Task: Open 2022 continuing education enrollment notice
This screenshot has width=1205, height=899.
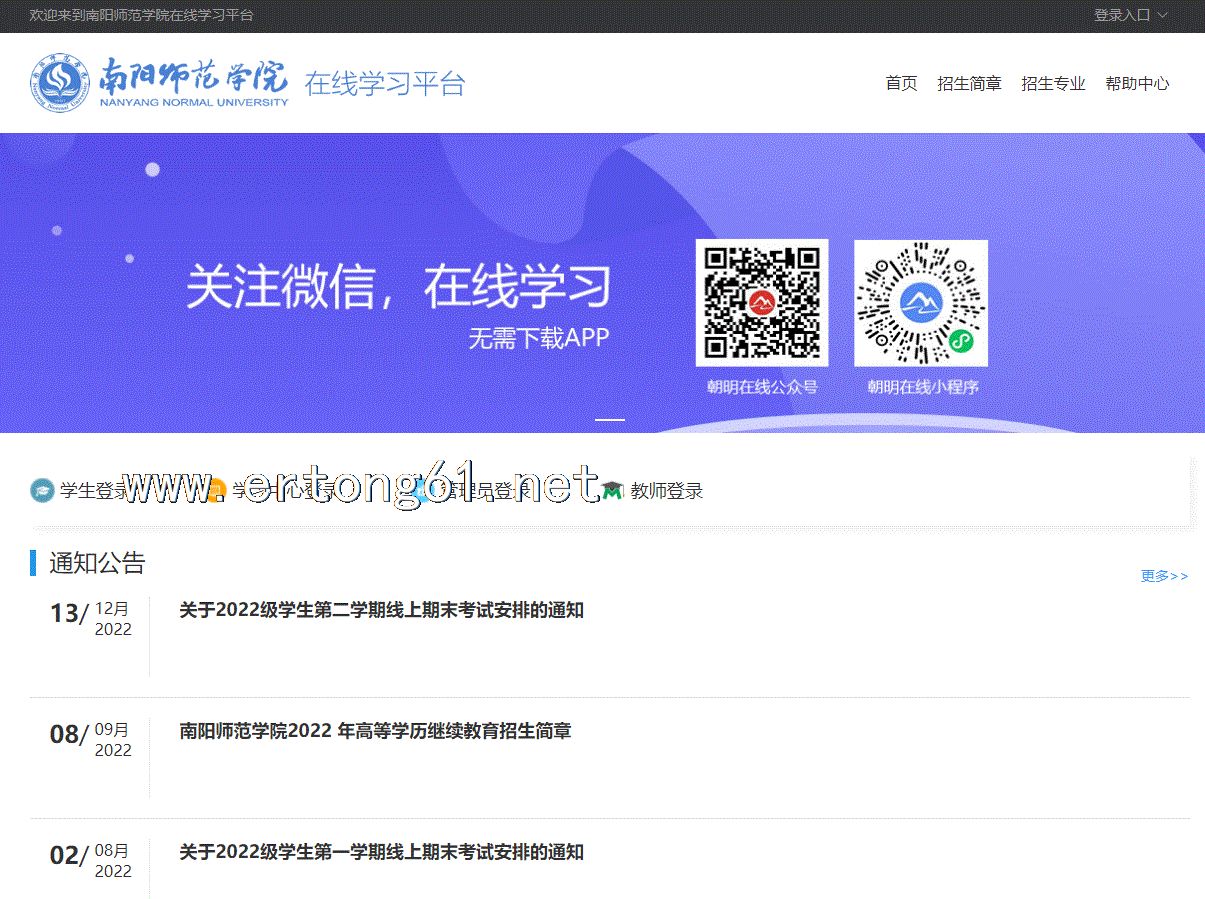Action: click(375, 731)
